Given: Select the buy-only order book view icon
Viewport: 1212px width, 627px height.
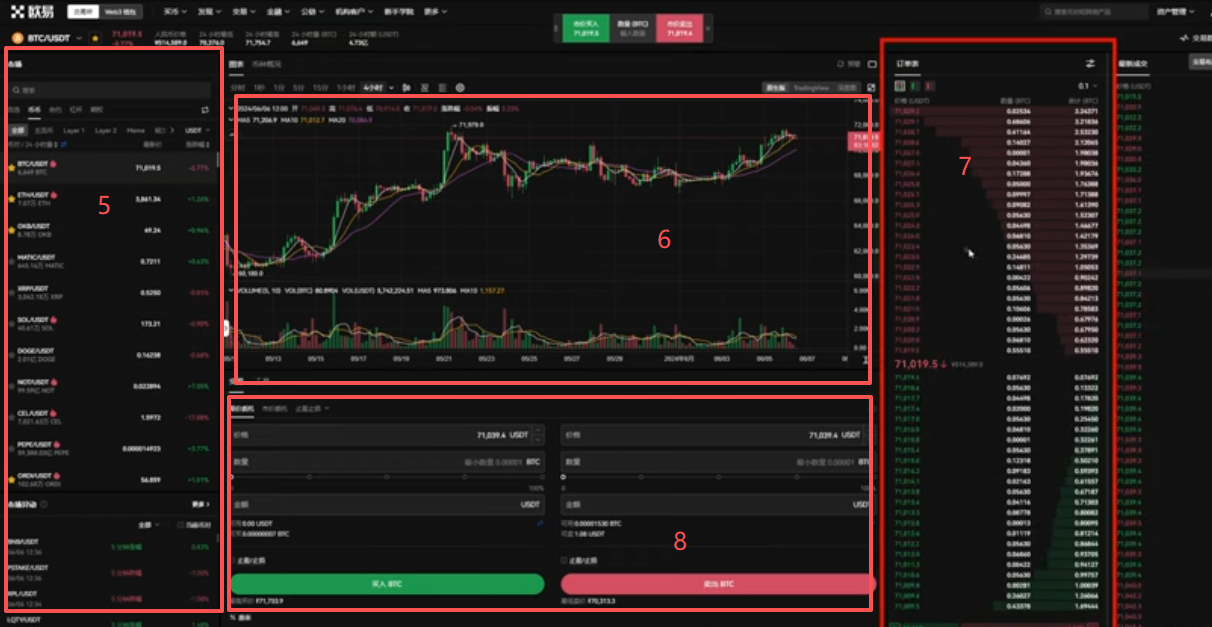Looking at the screenshot, I should 914,86.
